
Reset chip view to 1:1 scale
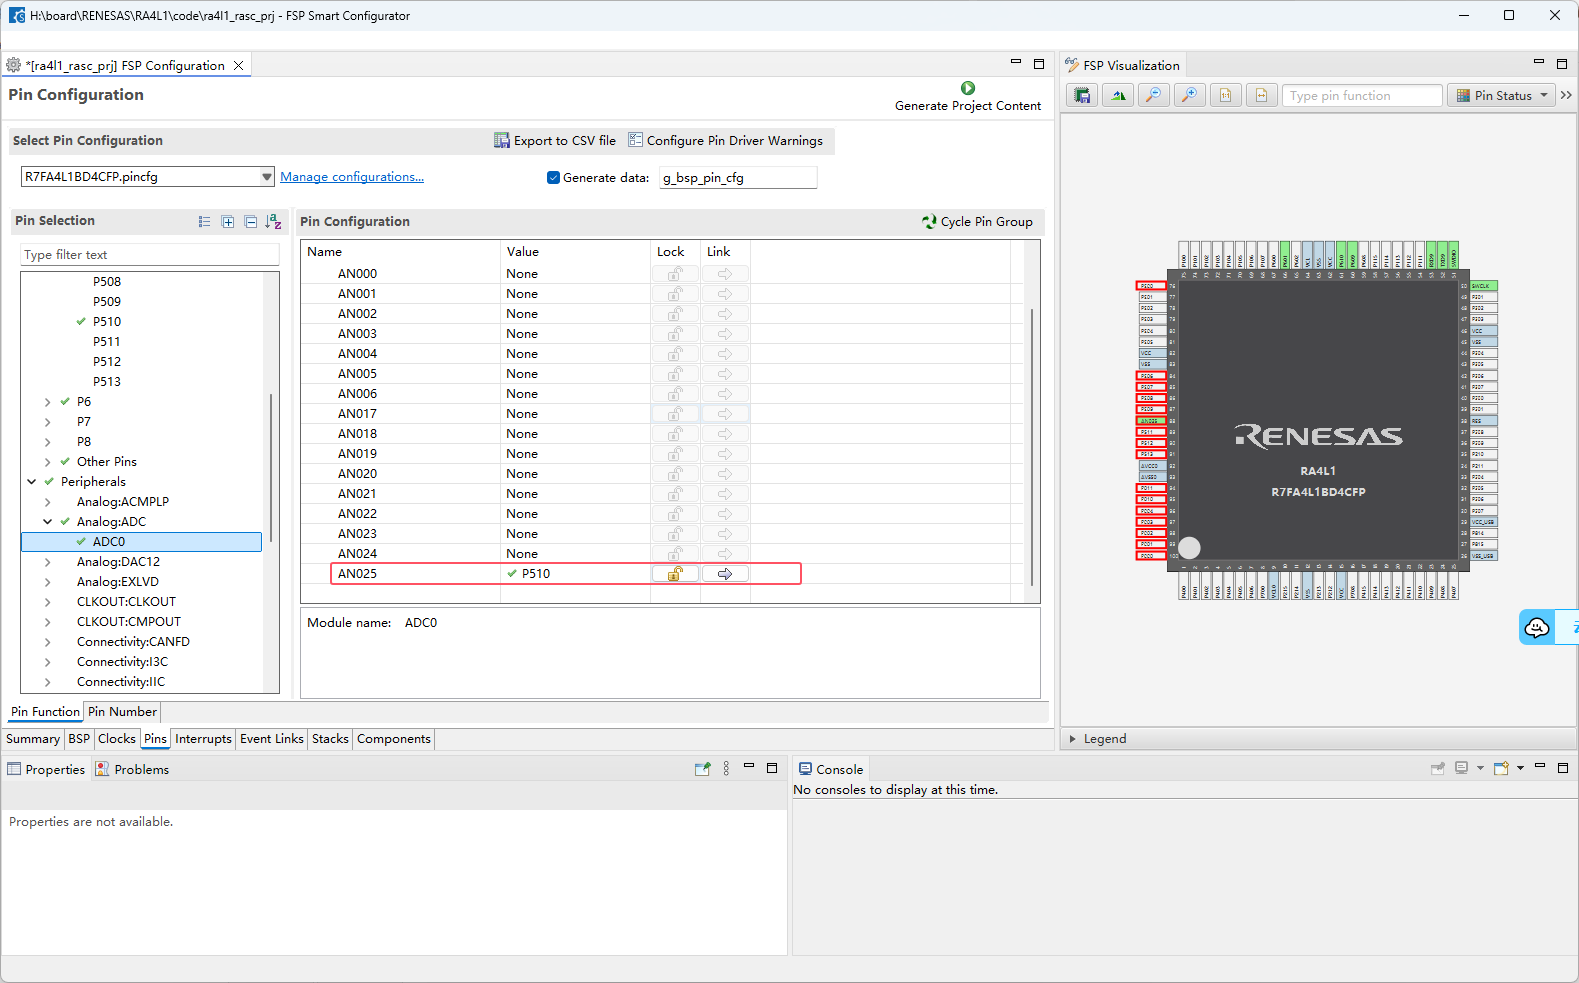point(1226,95)
